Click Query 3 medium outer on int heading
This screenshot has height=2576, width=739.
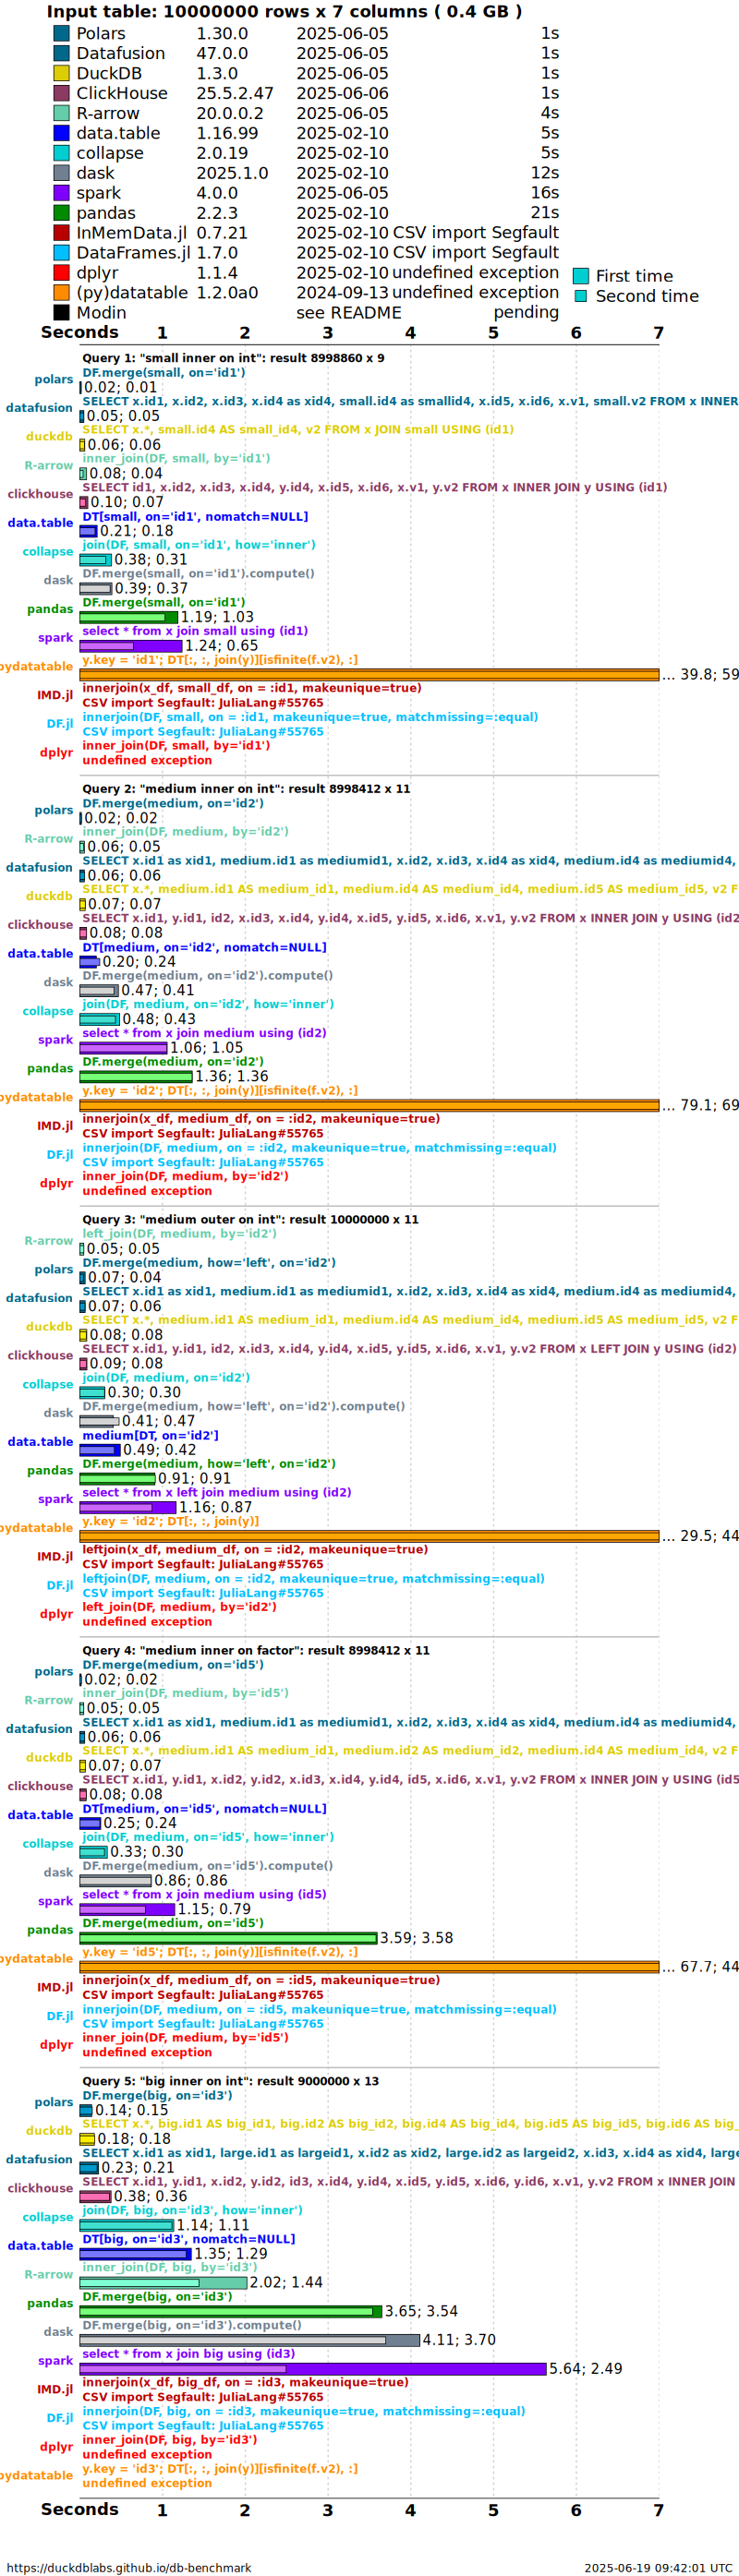[x=250, y=1220]
